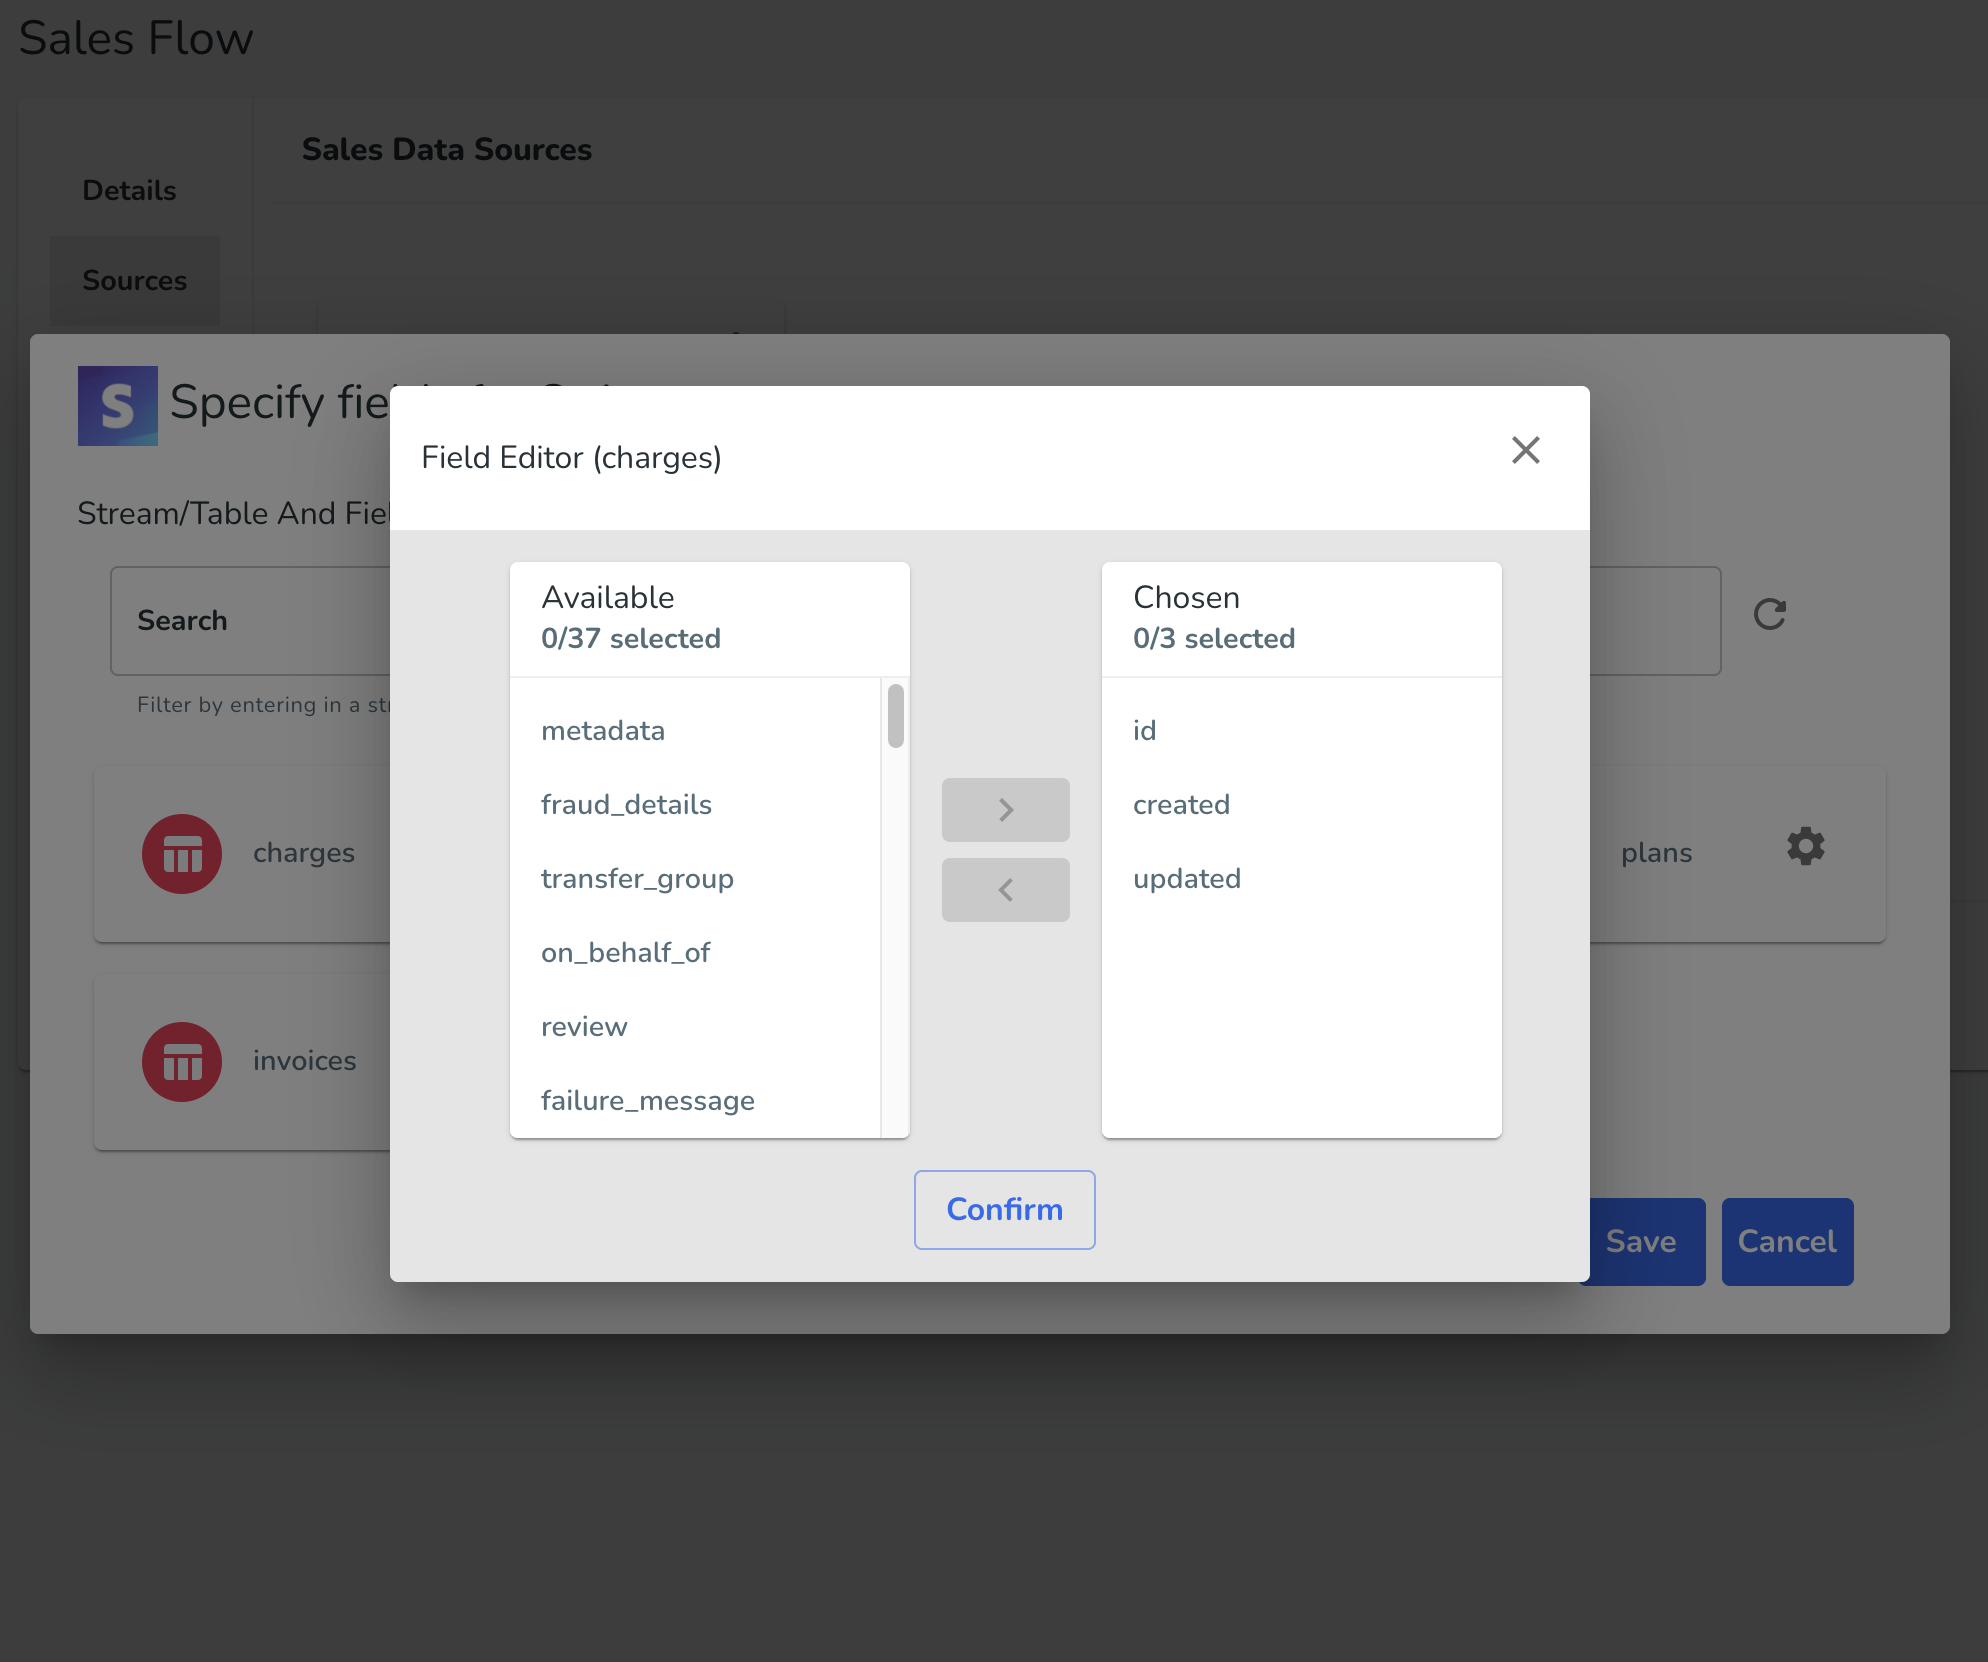Click the refresh icon beside search

click(1769, 614)
